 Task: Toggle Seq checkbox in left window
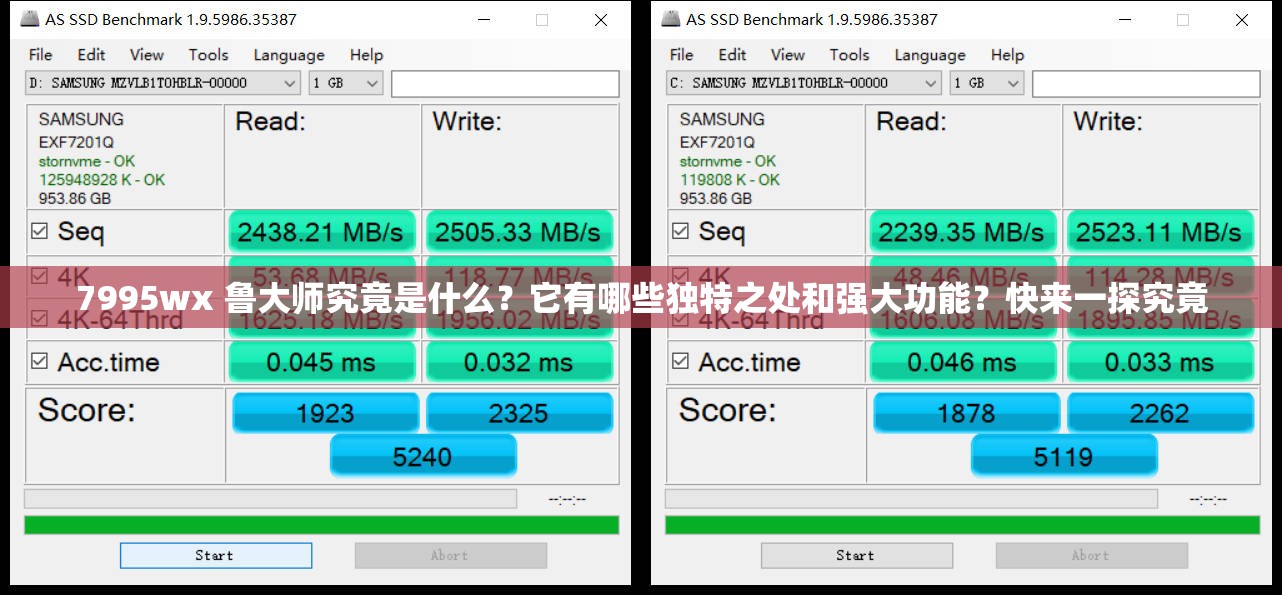[39, 231]
